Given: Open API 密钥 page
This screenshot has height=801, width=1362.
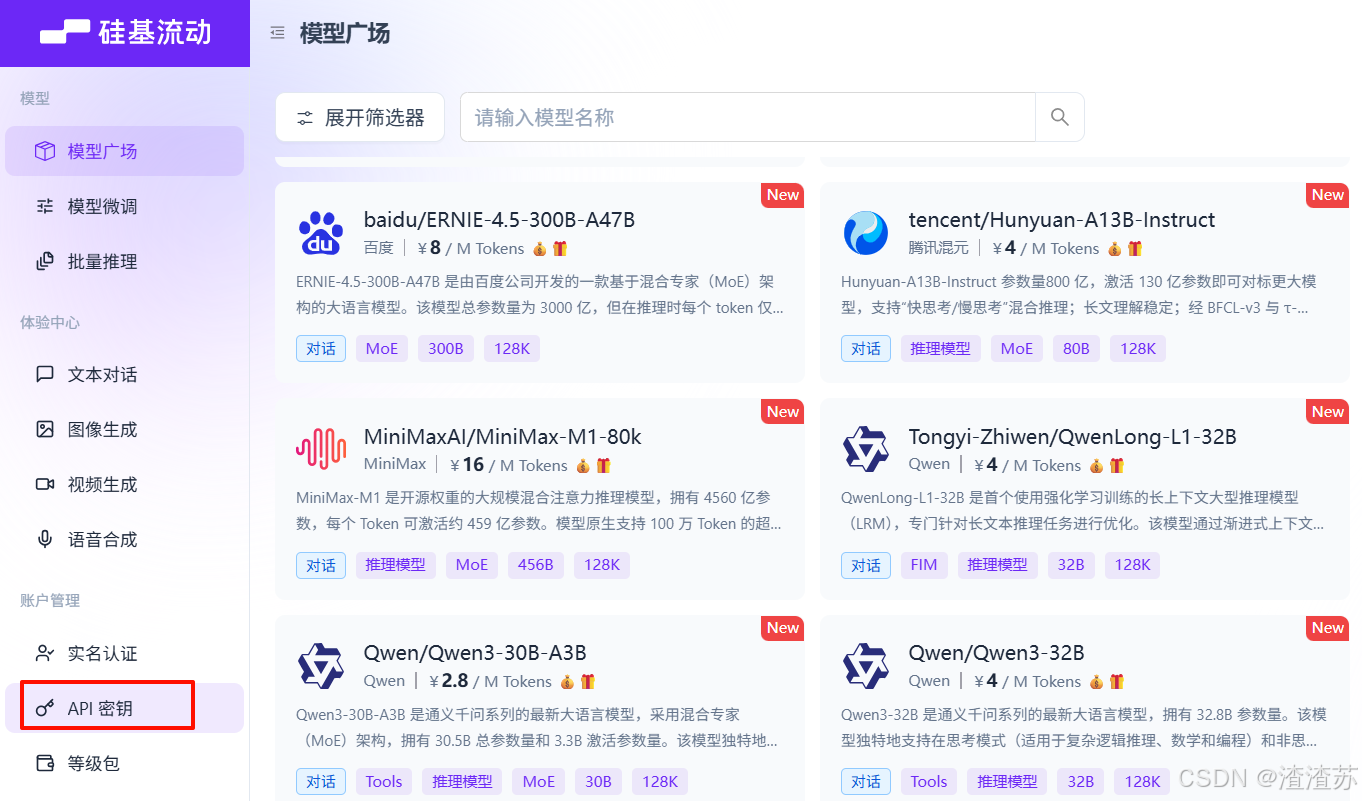Looking at the screenshot, I should click(x=124, y=708).
